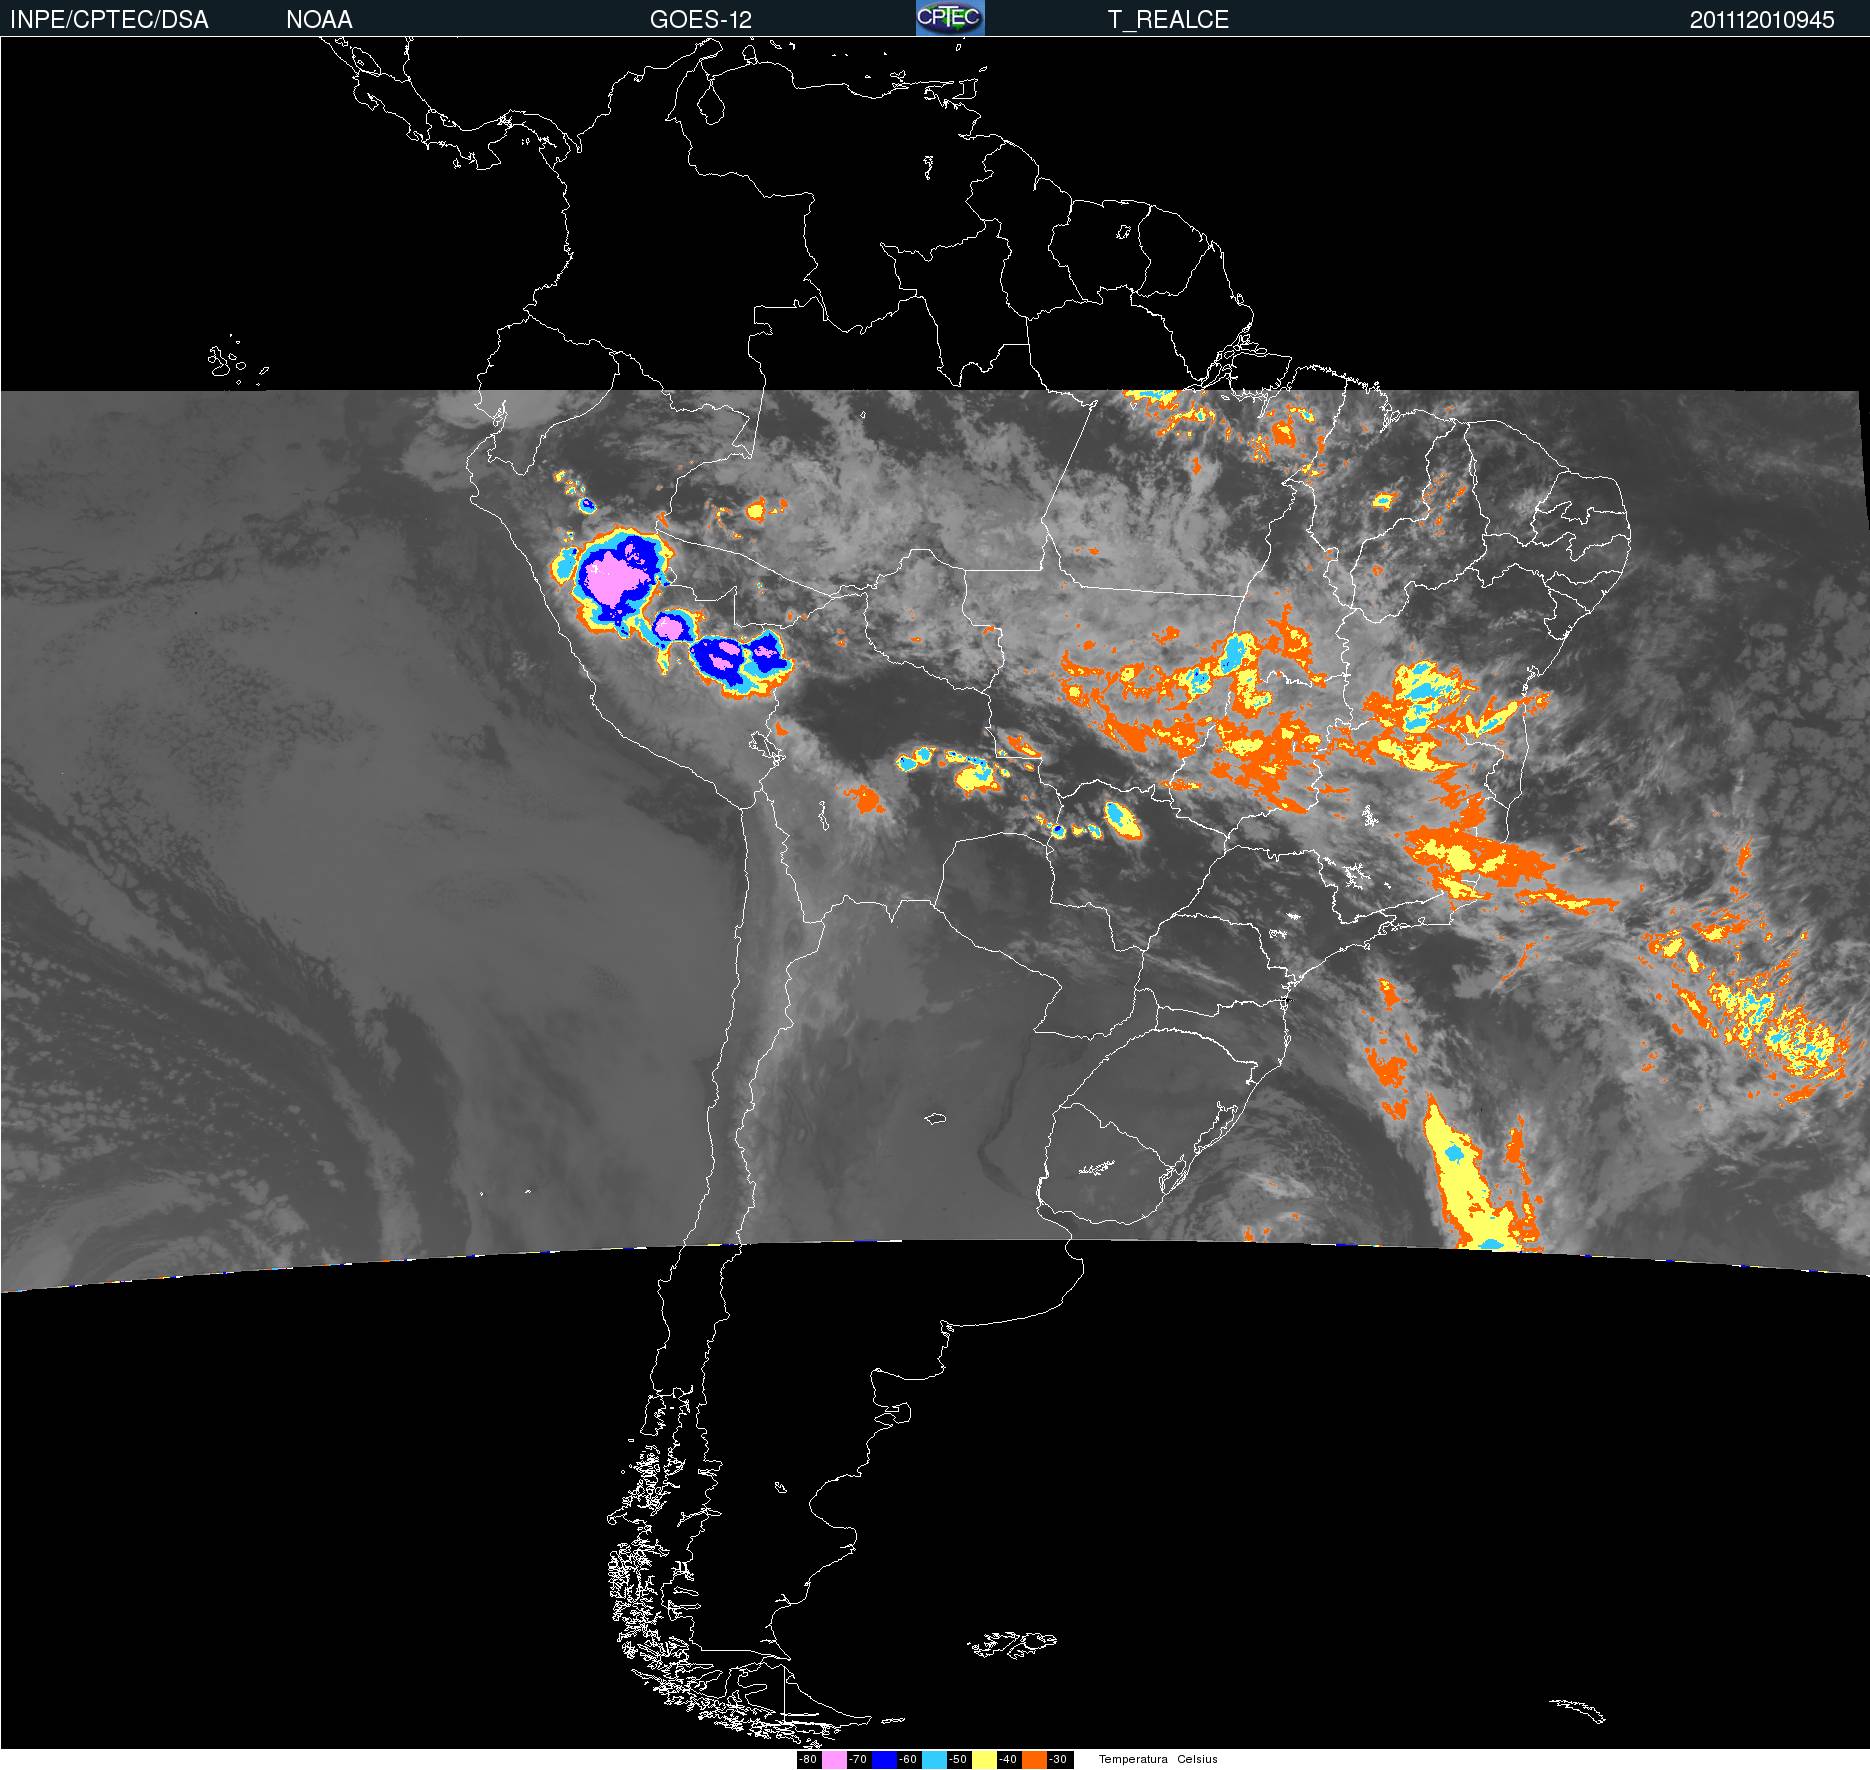This screenshot has width=1870, height=1770.
Task: Click the dark blue legend swatch after -70
Action: [x=884, y=1759]
